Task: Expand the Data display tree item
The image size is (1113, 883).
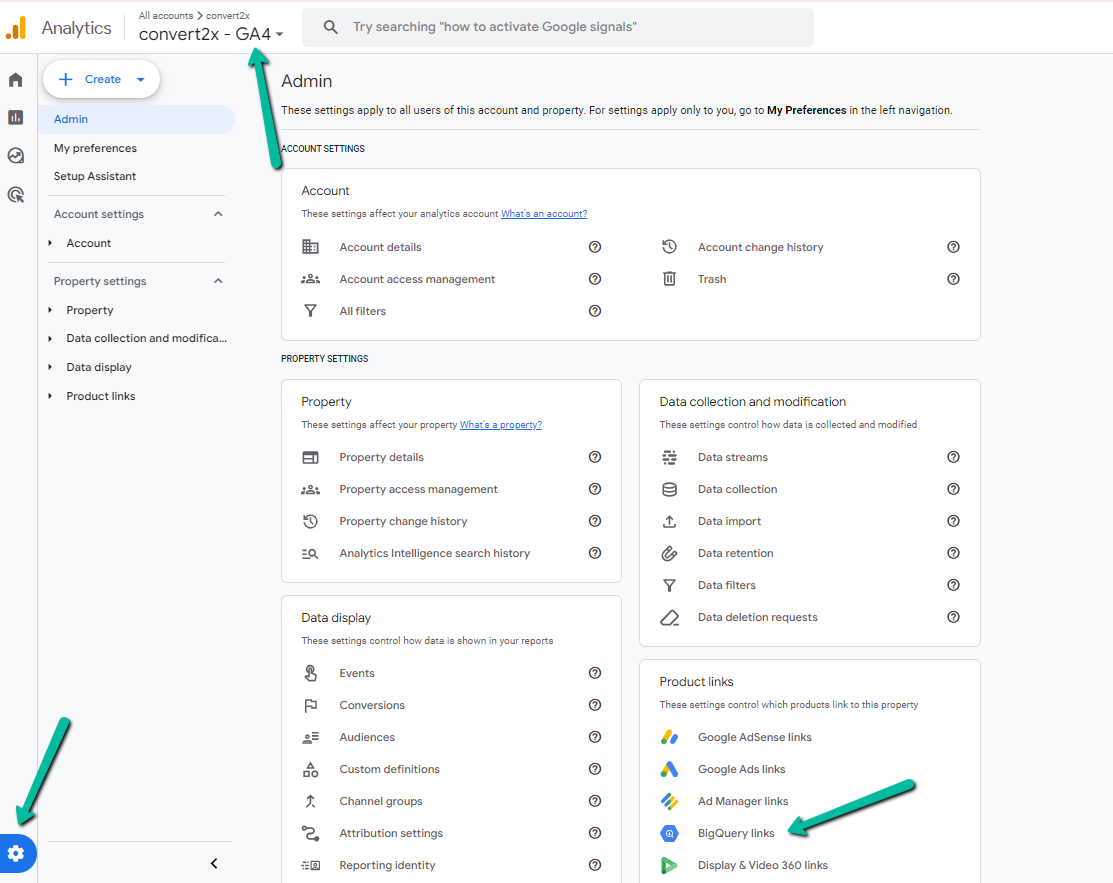Action: click(50, 367)
